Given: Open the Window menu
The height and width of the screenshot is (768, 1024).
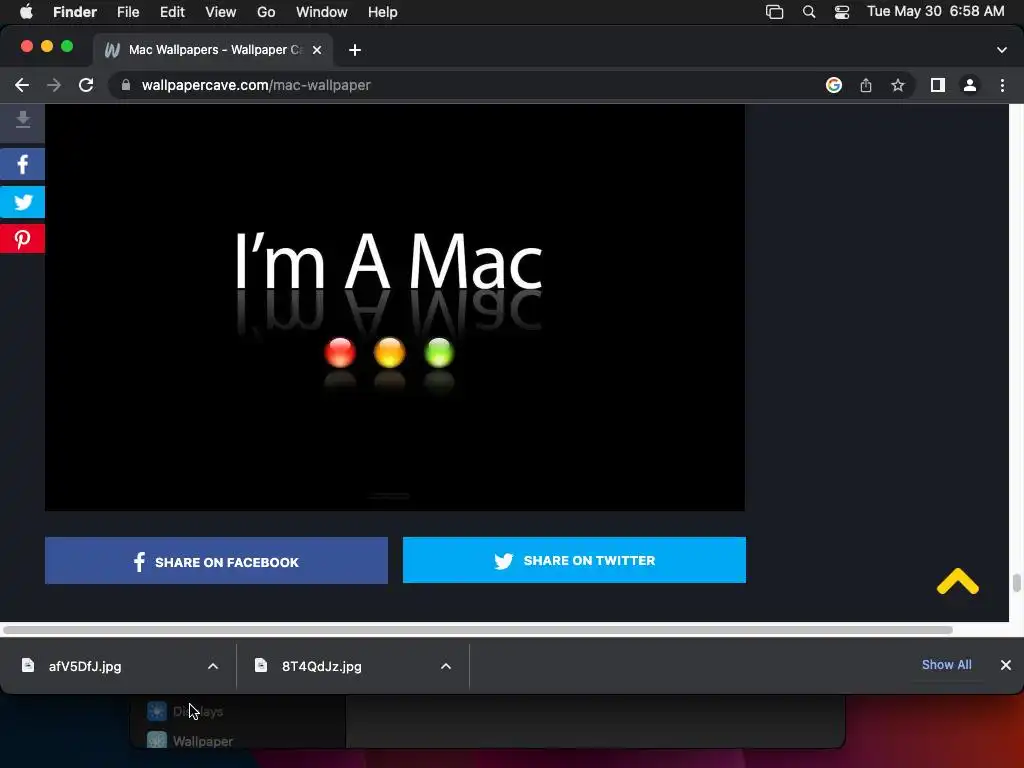Looking at the screenshot, I should coord(322,12).
